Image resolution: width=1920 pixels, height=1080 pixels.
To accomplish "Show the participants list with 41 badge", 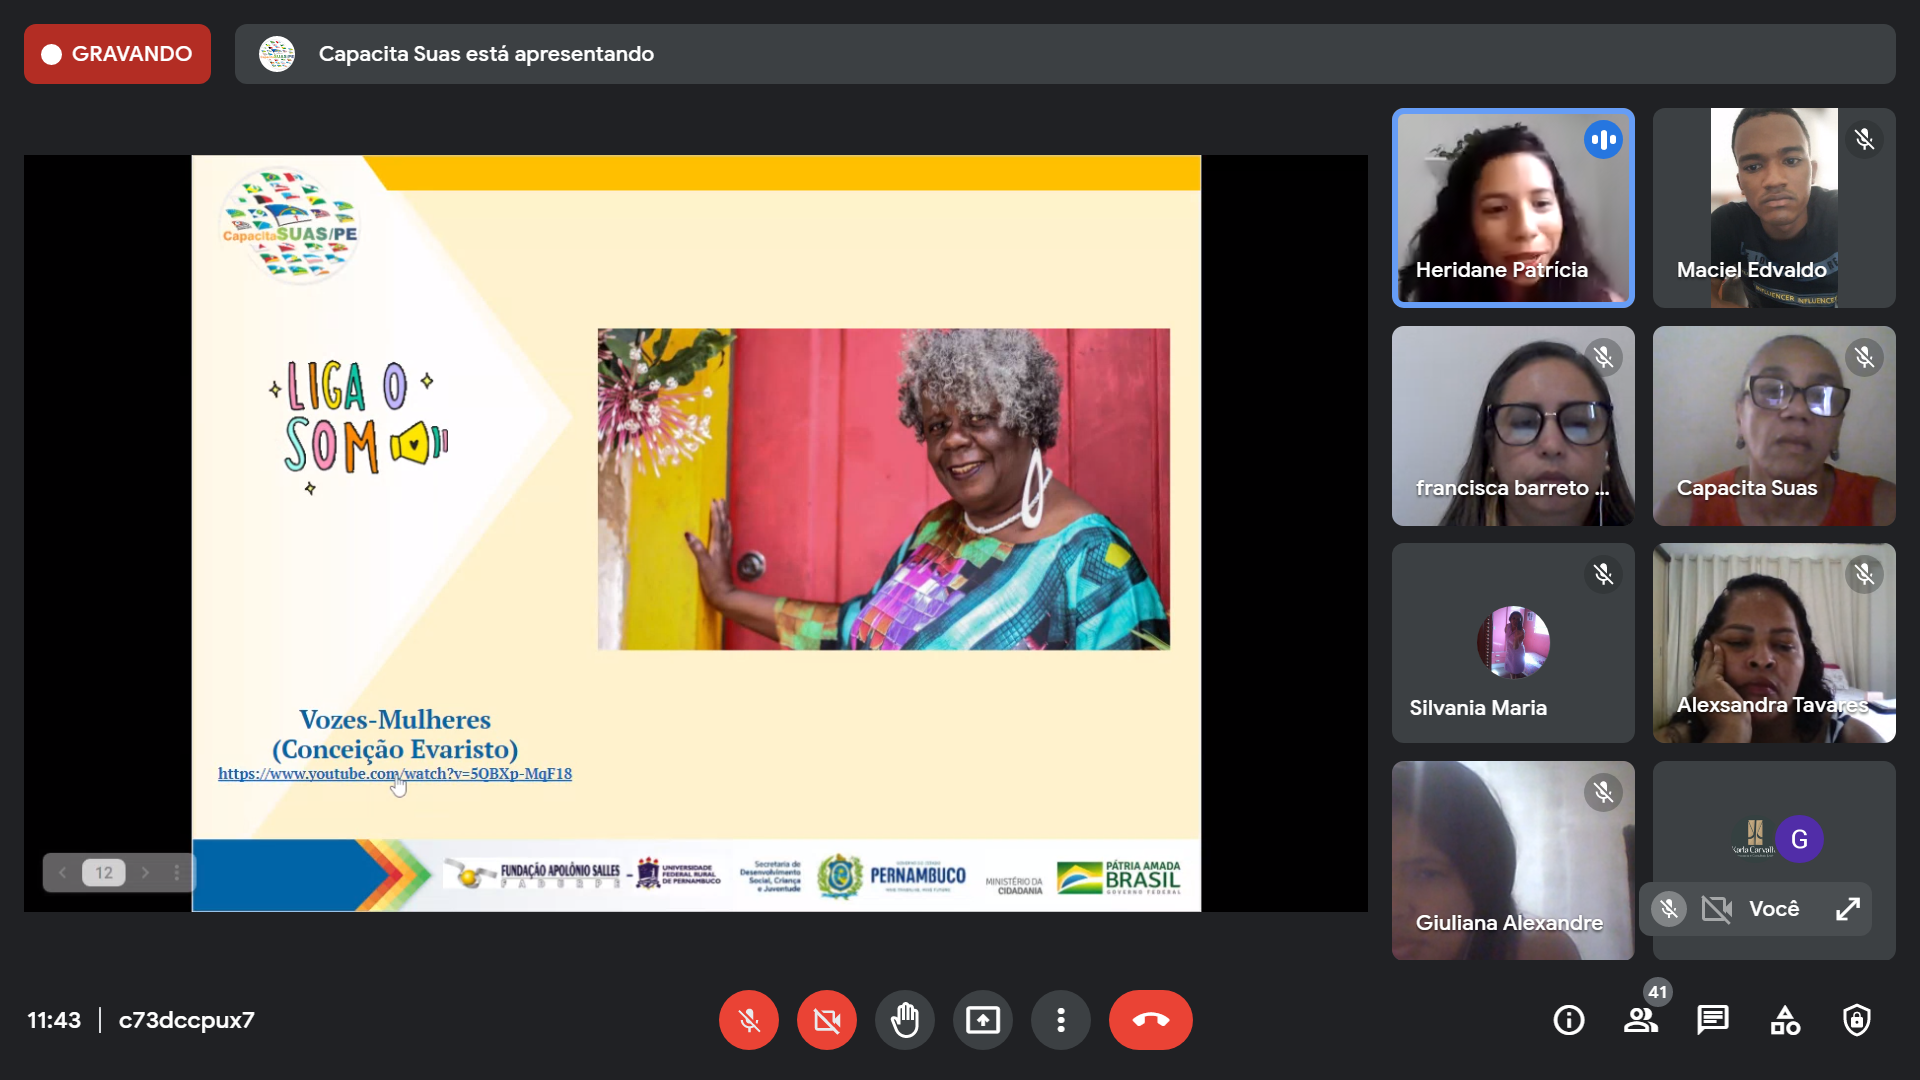I will [x=1640, y=1020].
